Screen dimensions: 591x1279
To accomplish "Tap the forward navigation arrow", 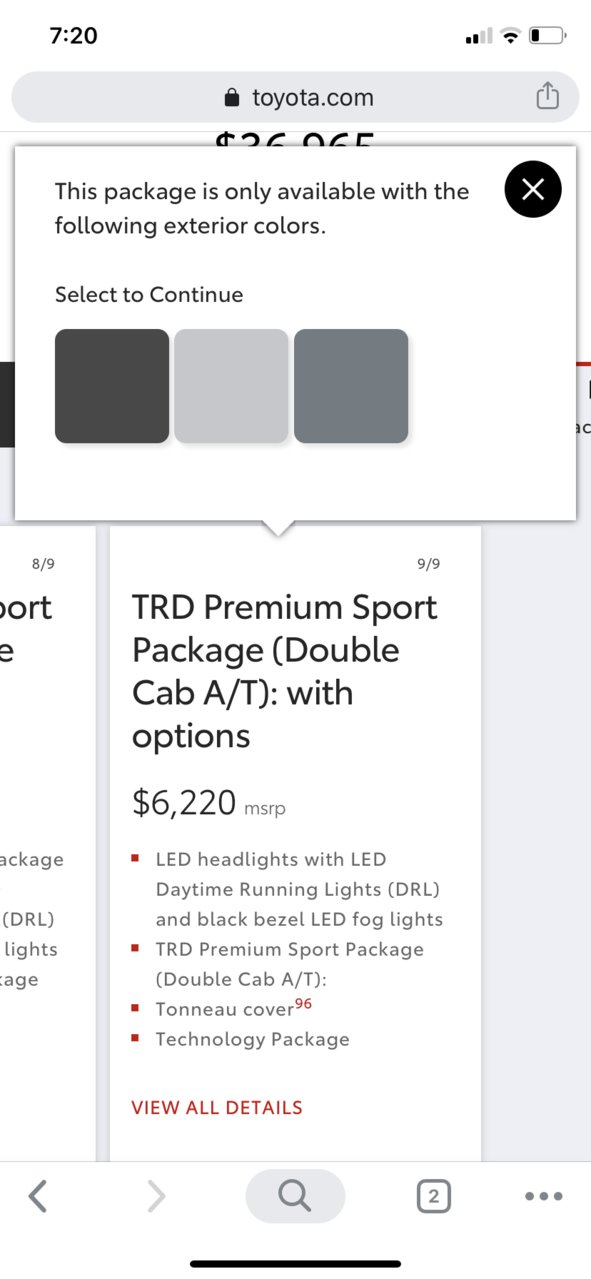I will coord(156,1195).
